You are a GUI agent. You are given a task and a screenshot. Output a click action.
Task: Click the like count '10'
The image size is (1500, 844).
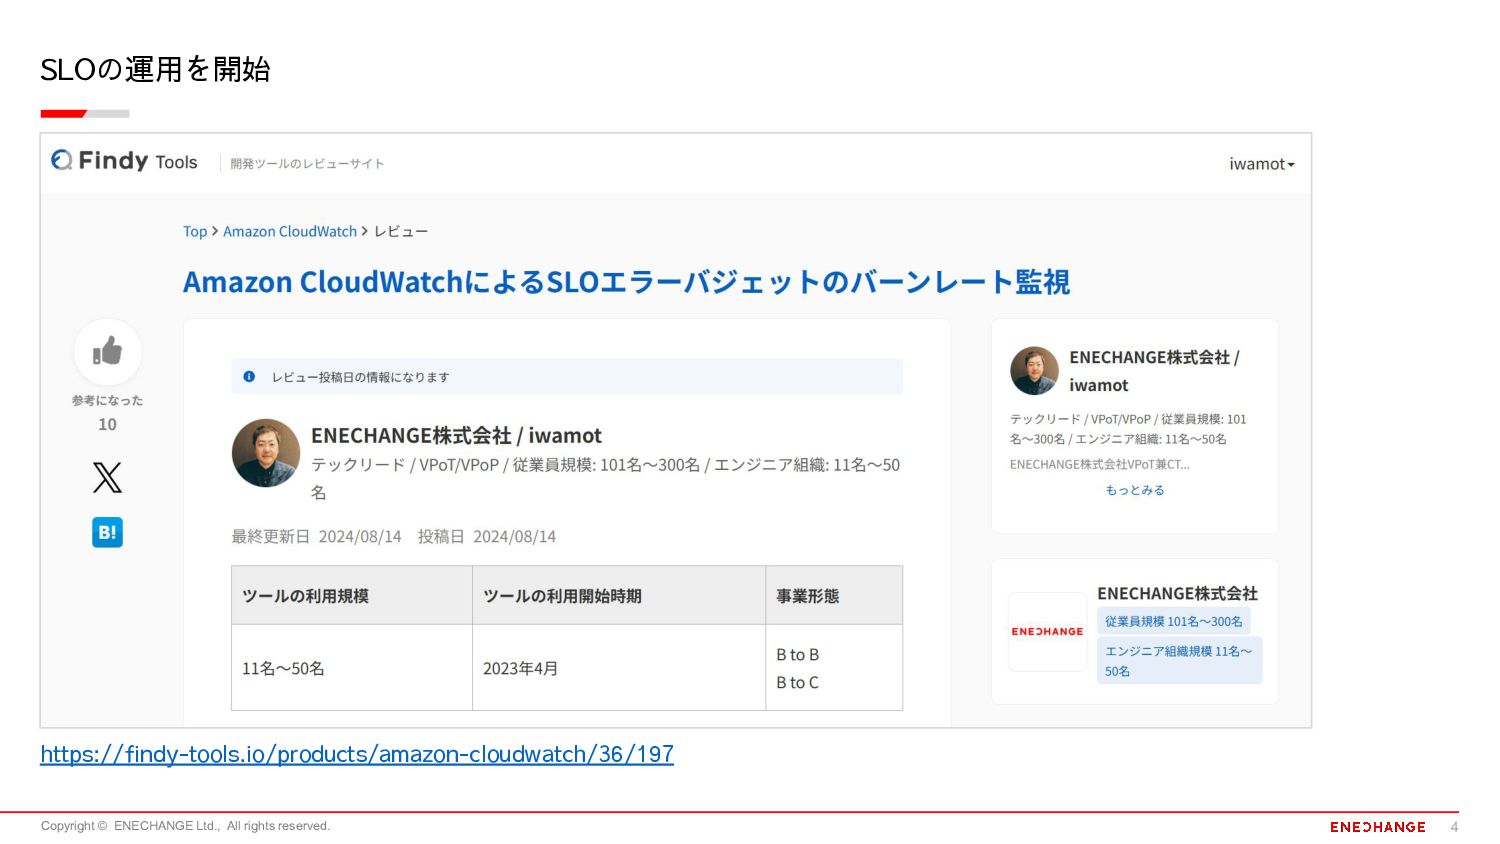(x=107, y=424)
